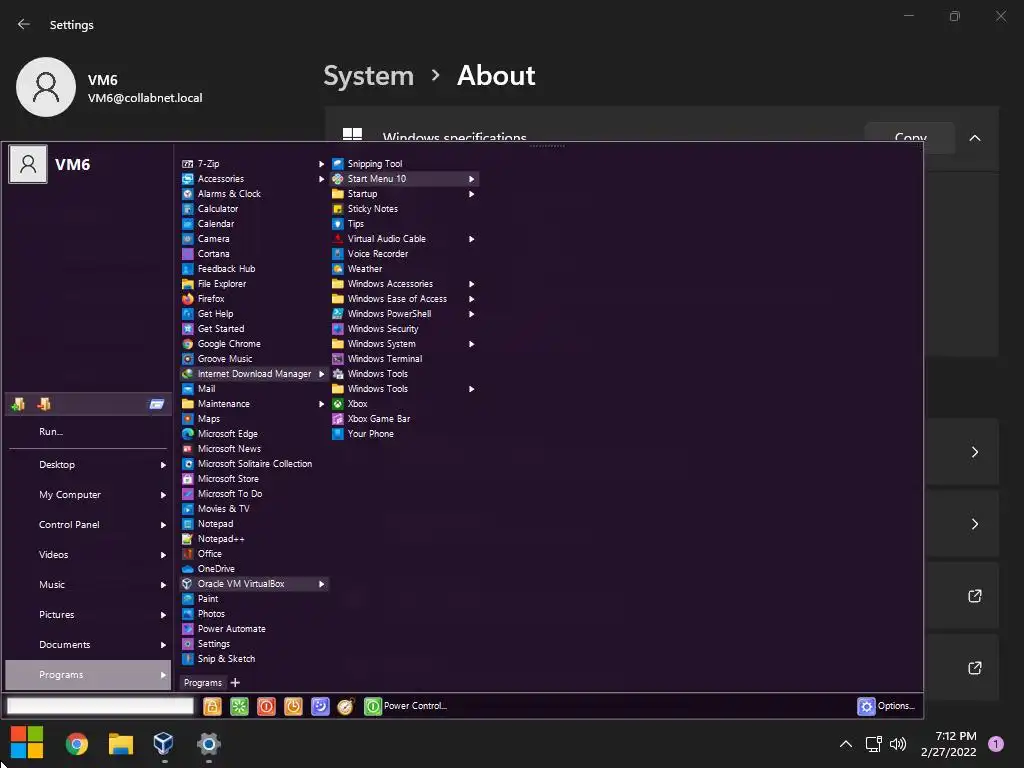
Task: Open Control Panel submenu
Action: [88, 525]
